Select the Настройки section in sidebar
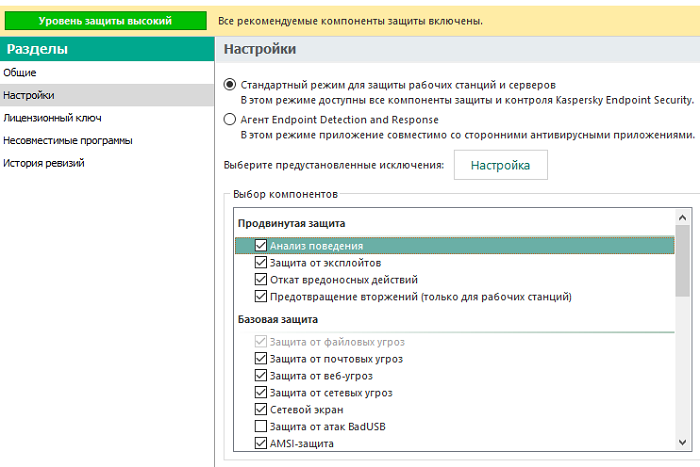Screen dimensions: 700x467 (28, 95)
